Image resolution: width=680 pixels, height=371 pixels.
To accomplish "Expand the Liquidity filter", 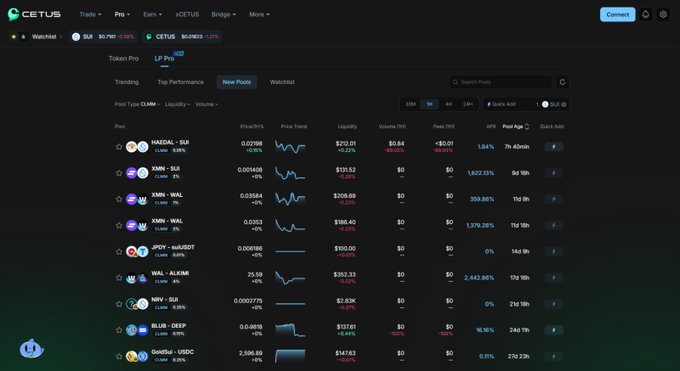I will 177,104.
